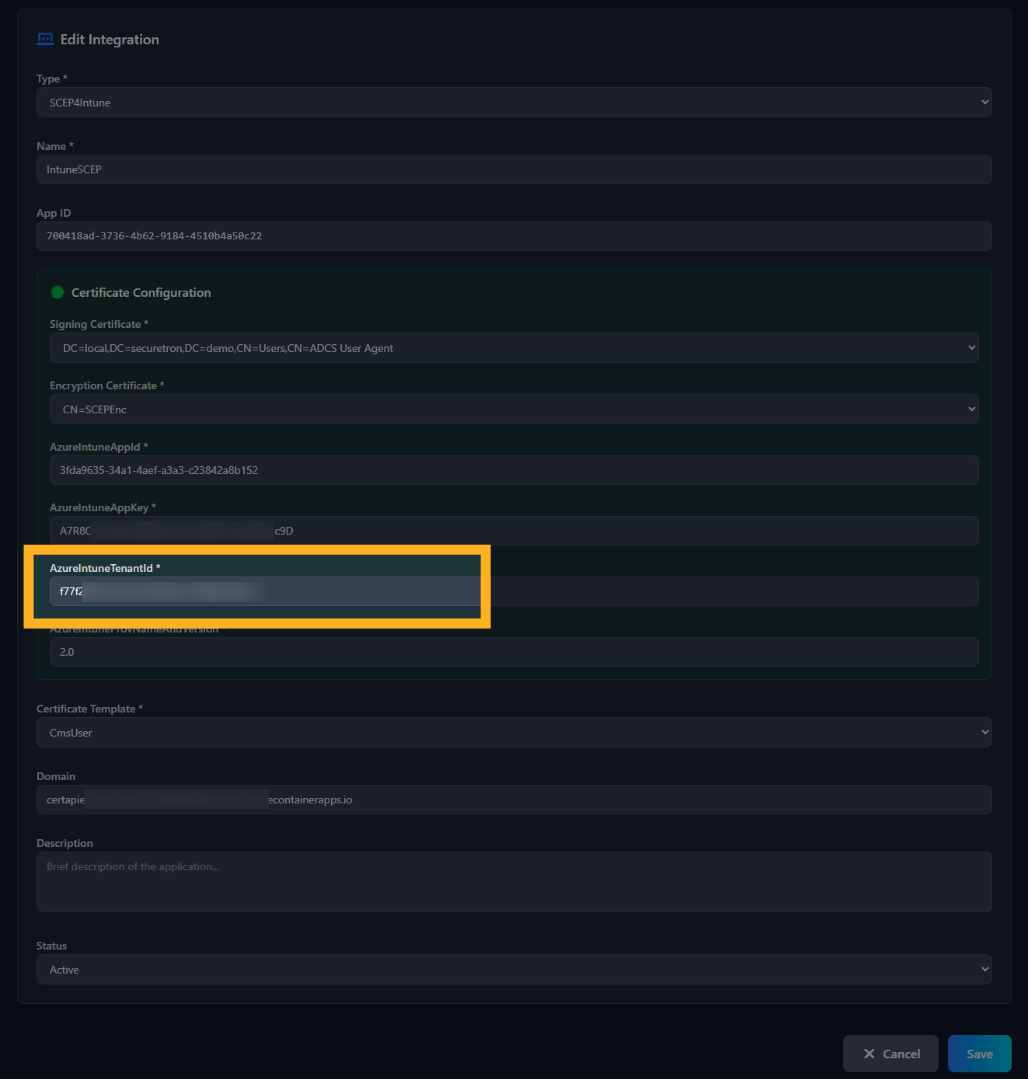Open the Encryption Certificate dropdown showing CN=SCEPEnc
The width and height of the screenshot is (1028, 1079).
514,408
